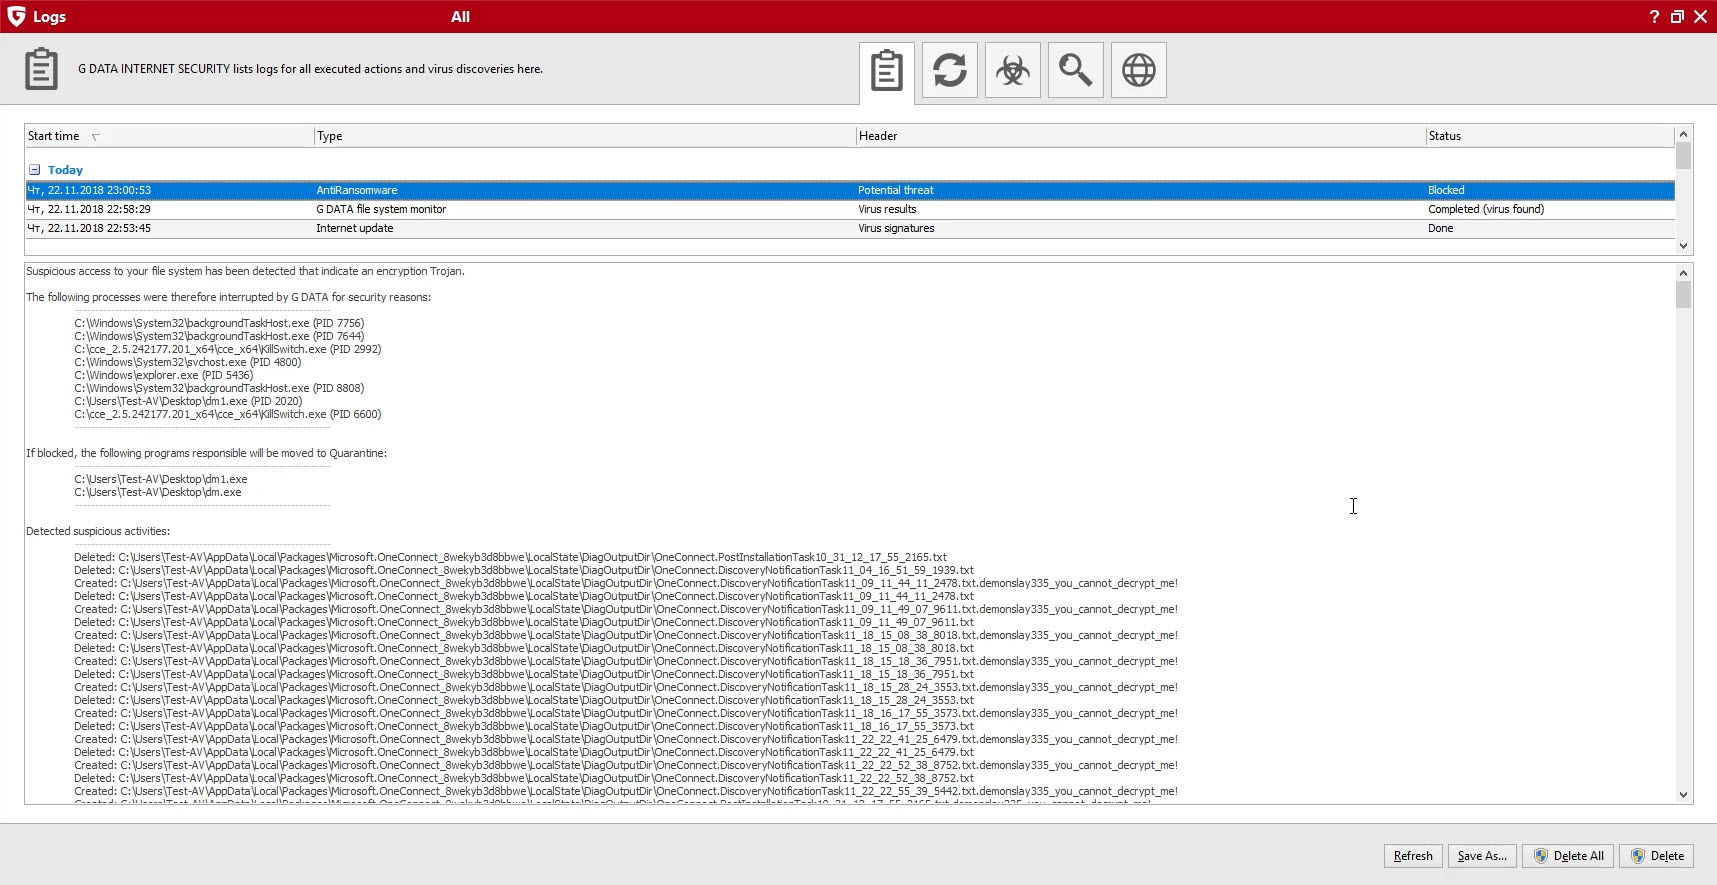Click the Delete button
The height and width of the screenshot is (885, 1717).
coord(1657,856)
